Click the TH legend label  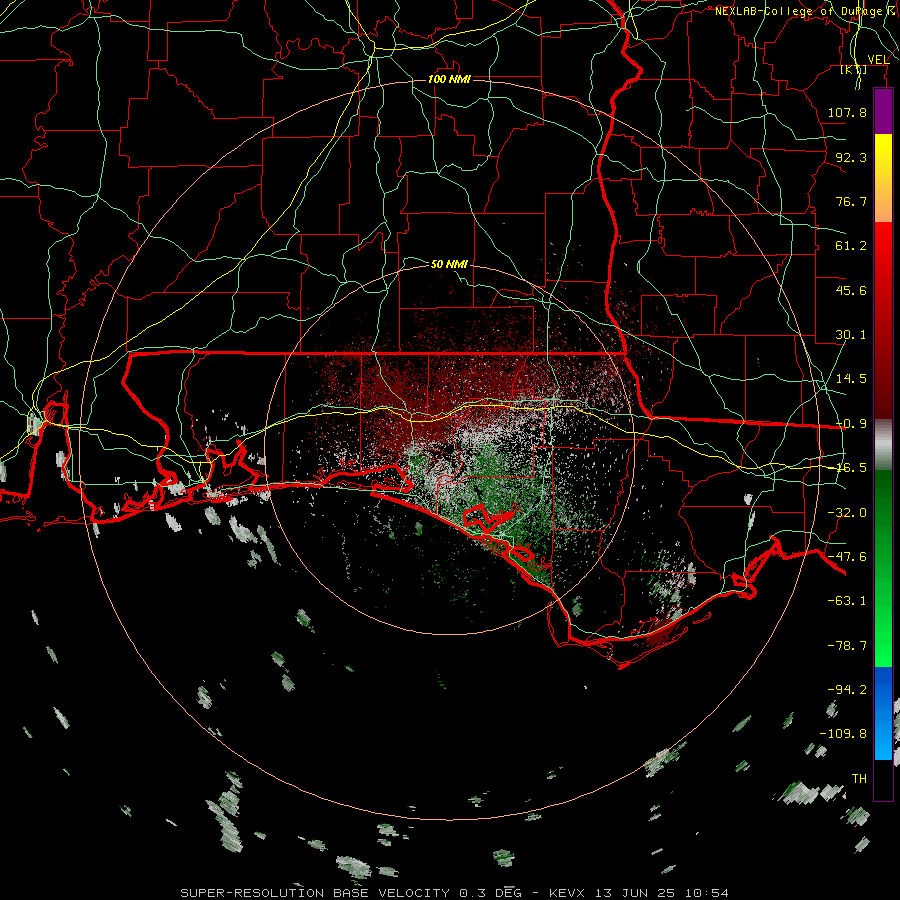click(859, 779)
